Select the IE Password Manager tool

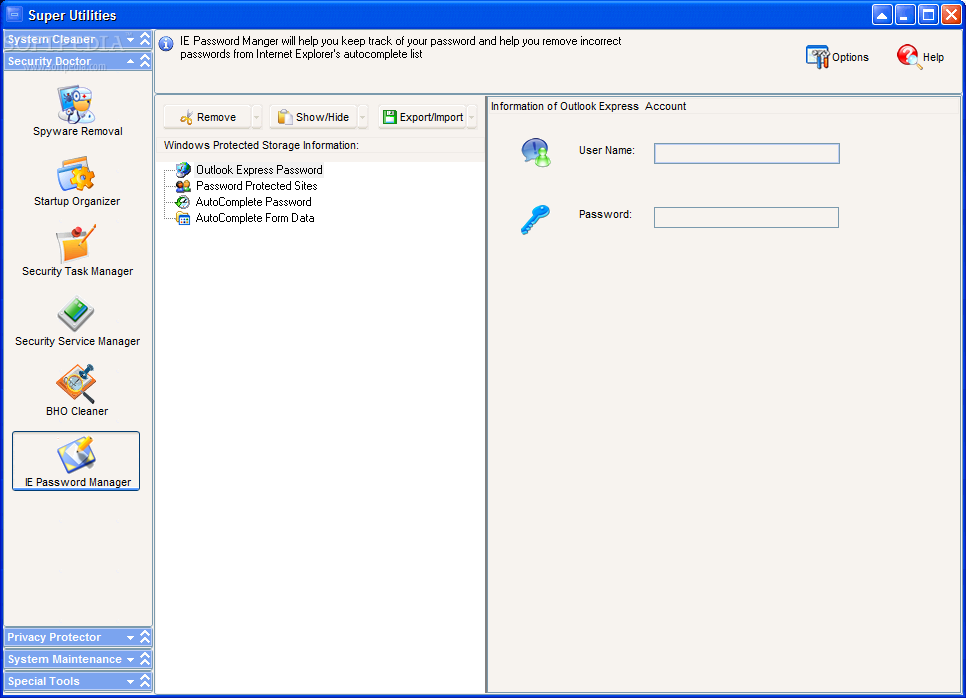point(76,461)
